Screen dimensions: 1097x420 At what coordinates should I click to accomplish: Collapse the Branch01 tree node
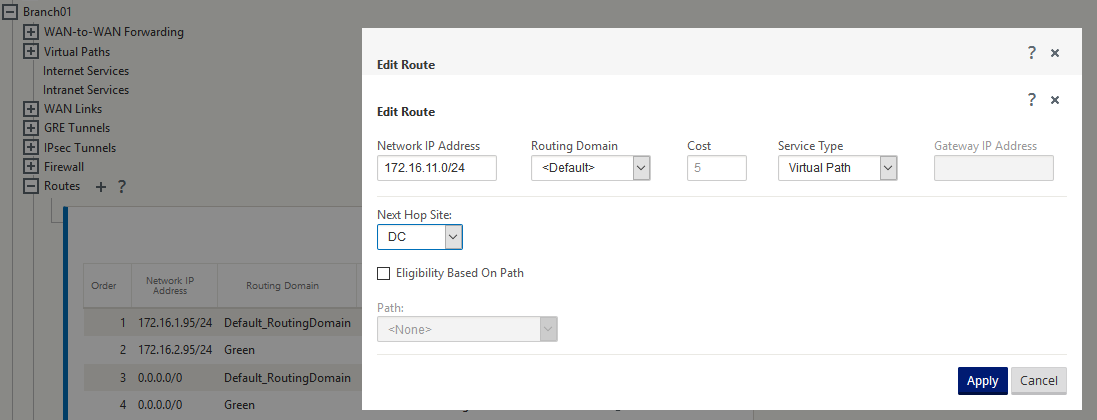10,12
